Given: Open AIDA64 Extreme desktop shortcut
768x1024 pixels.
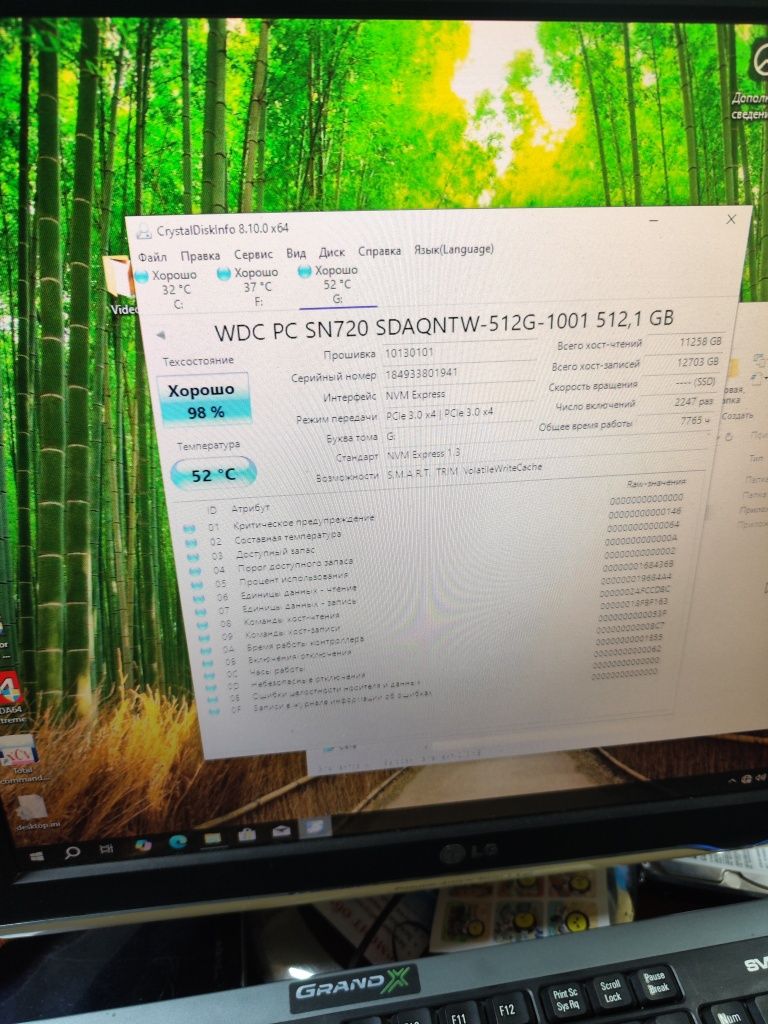Looking at the screenshot, I should [x=12, y=697].
